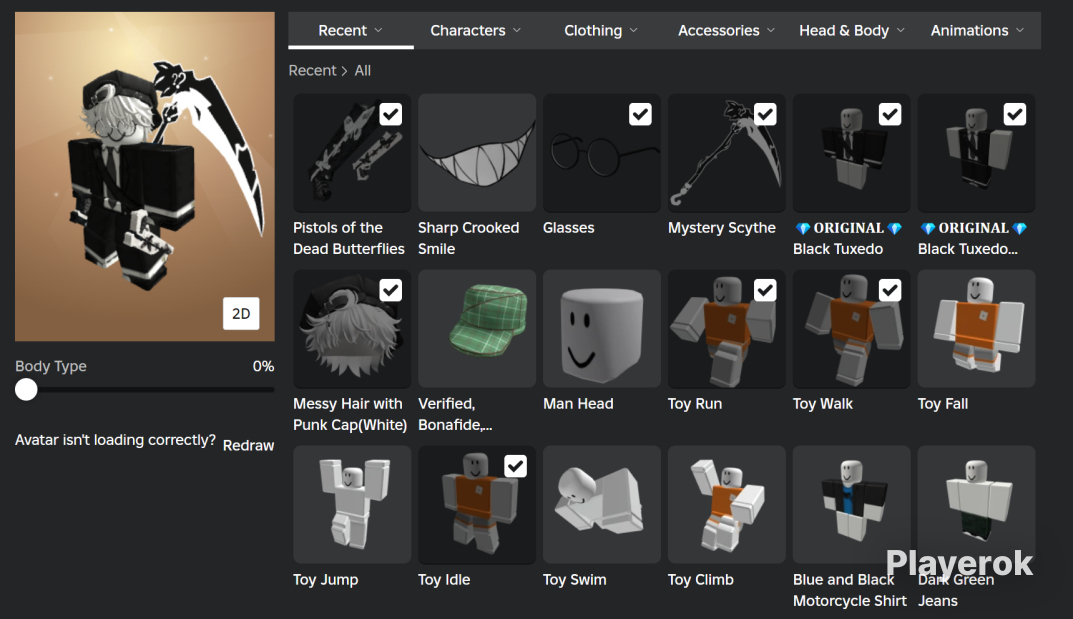
Task: Pick the Man Head item image
Action: (602, 329)
